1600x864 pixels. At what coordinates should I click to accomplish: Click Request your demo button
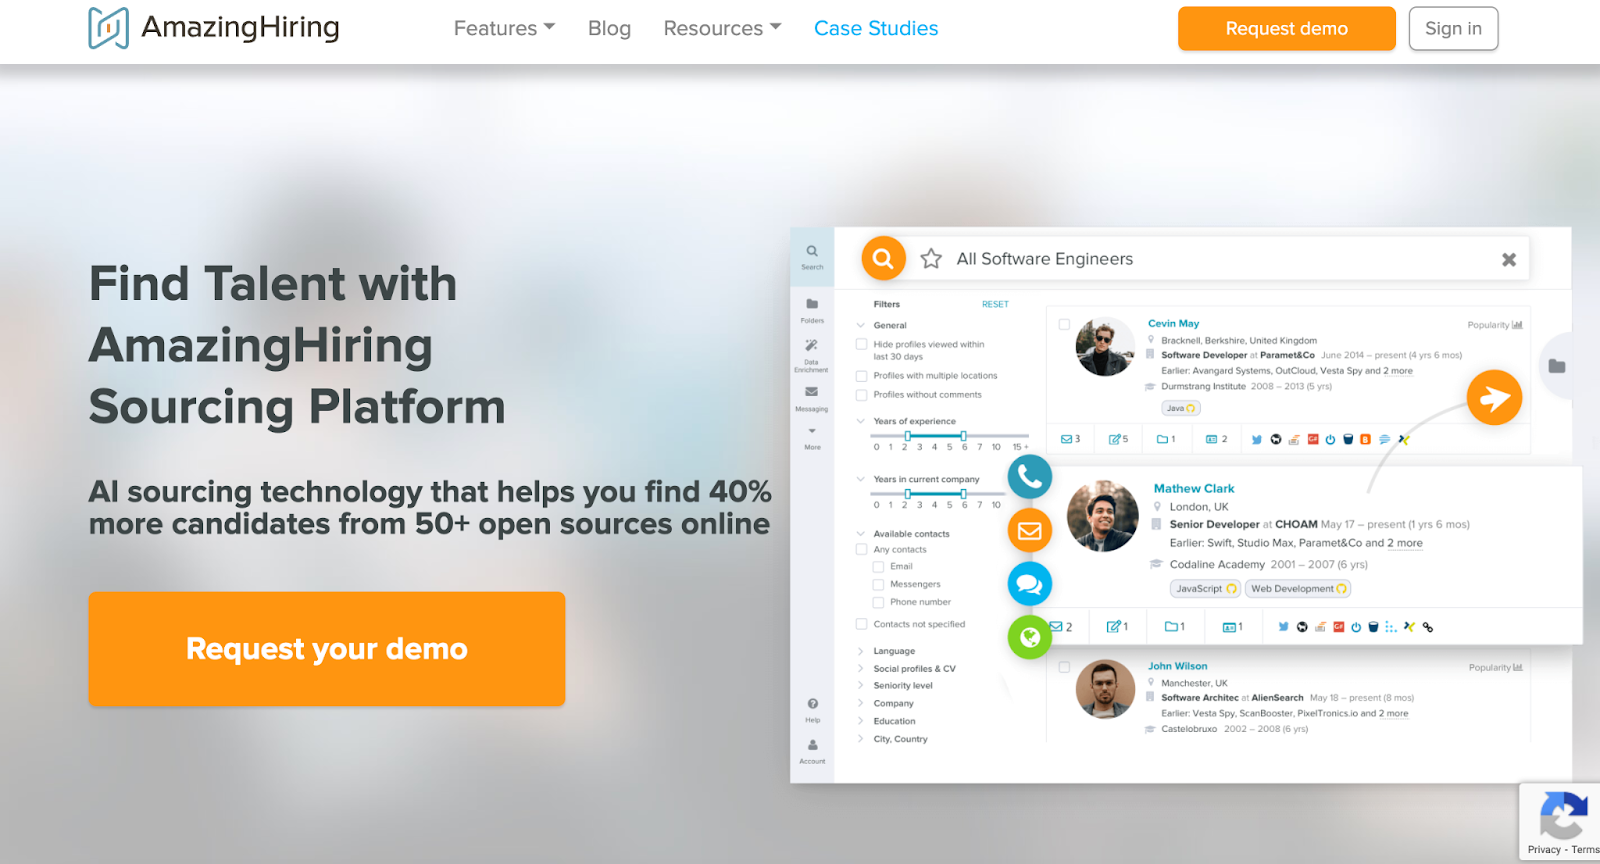pyautogui.click(x=327, y=649)
